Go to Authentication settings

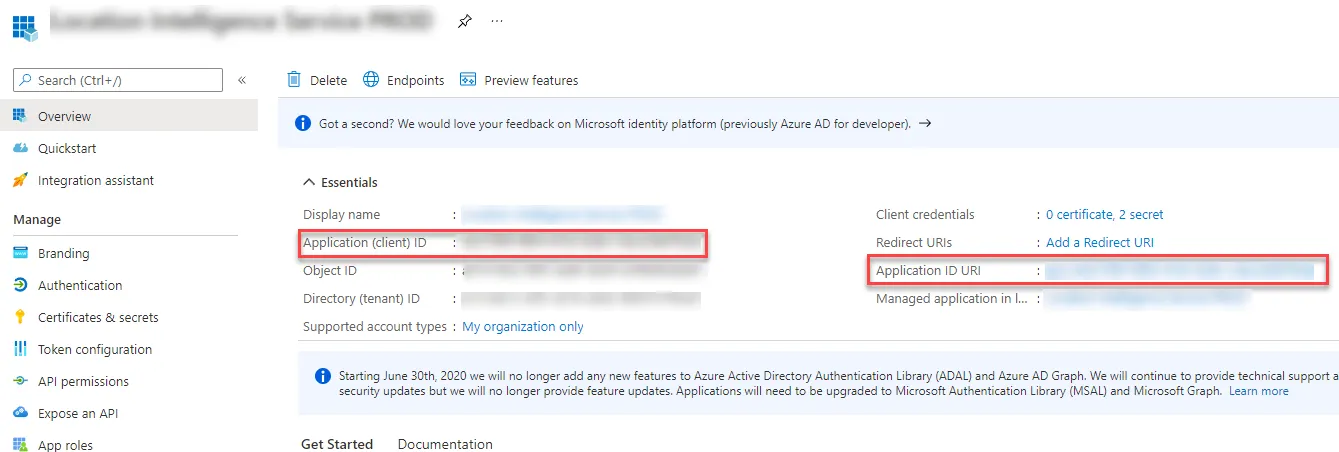click(80, 285)
